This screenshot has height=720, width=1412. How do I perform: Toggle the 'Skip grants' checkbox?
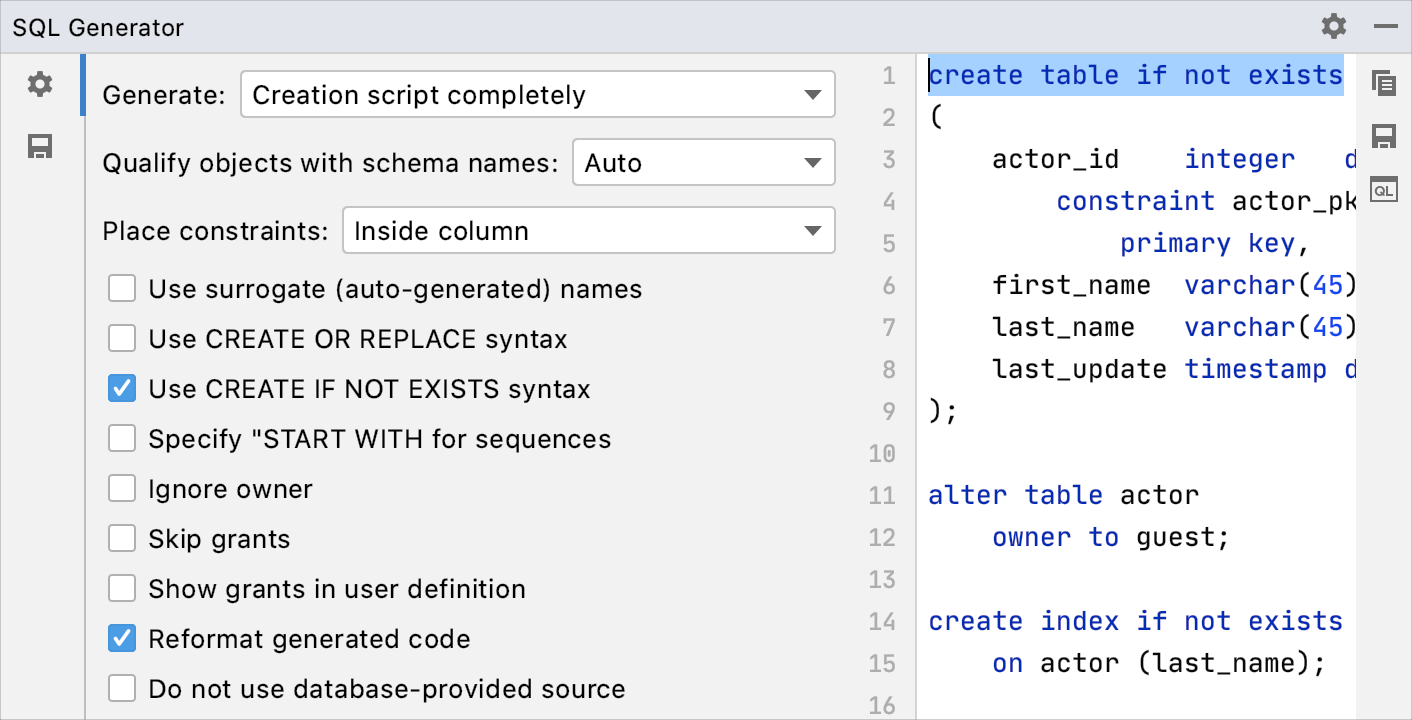click(121, 537)
